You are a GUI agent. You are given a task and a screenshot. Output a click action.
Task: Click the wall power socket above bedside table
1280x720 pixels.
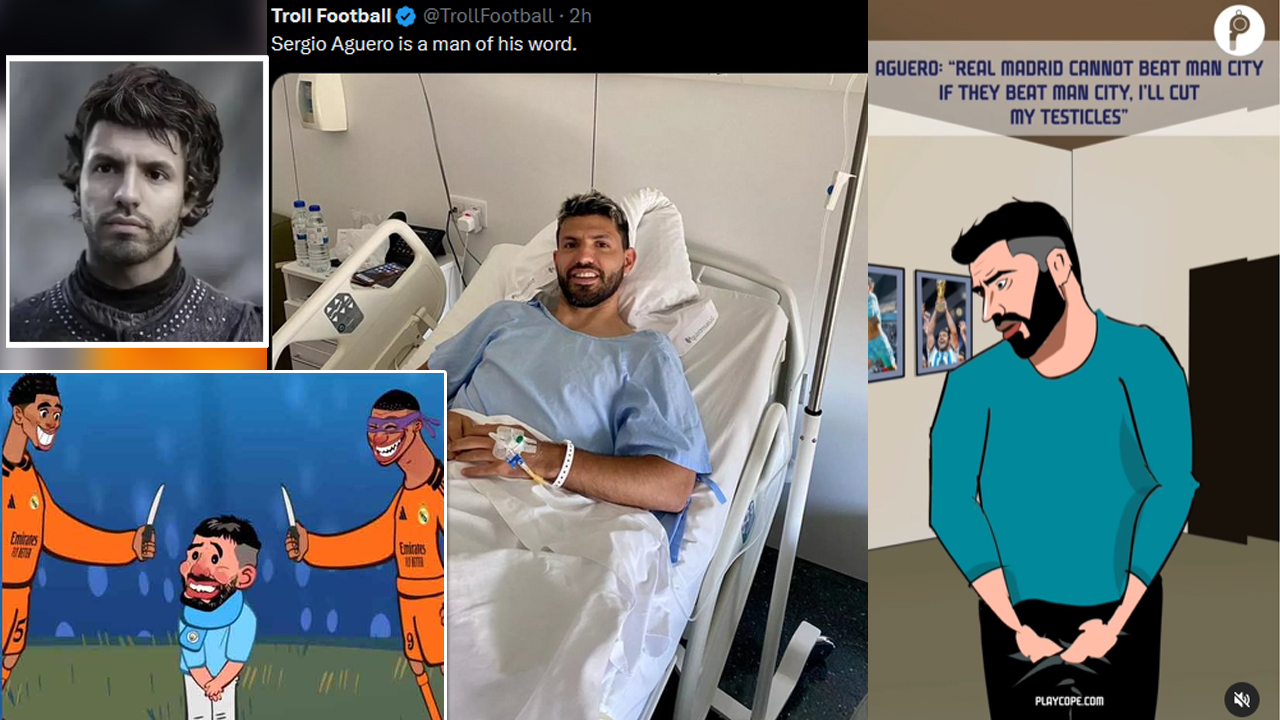click(468, 213)
